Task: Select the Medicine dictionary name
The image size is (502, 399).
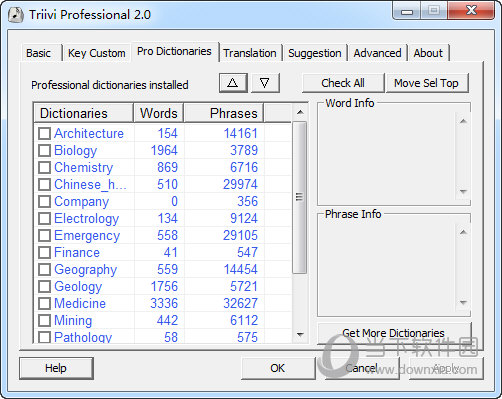Action: coord(80,303)
